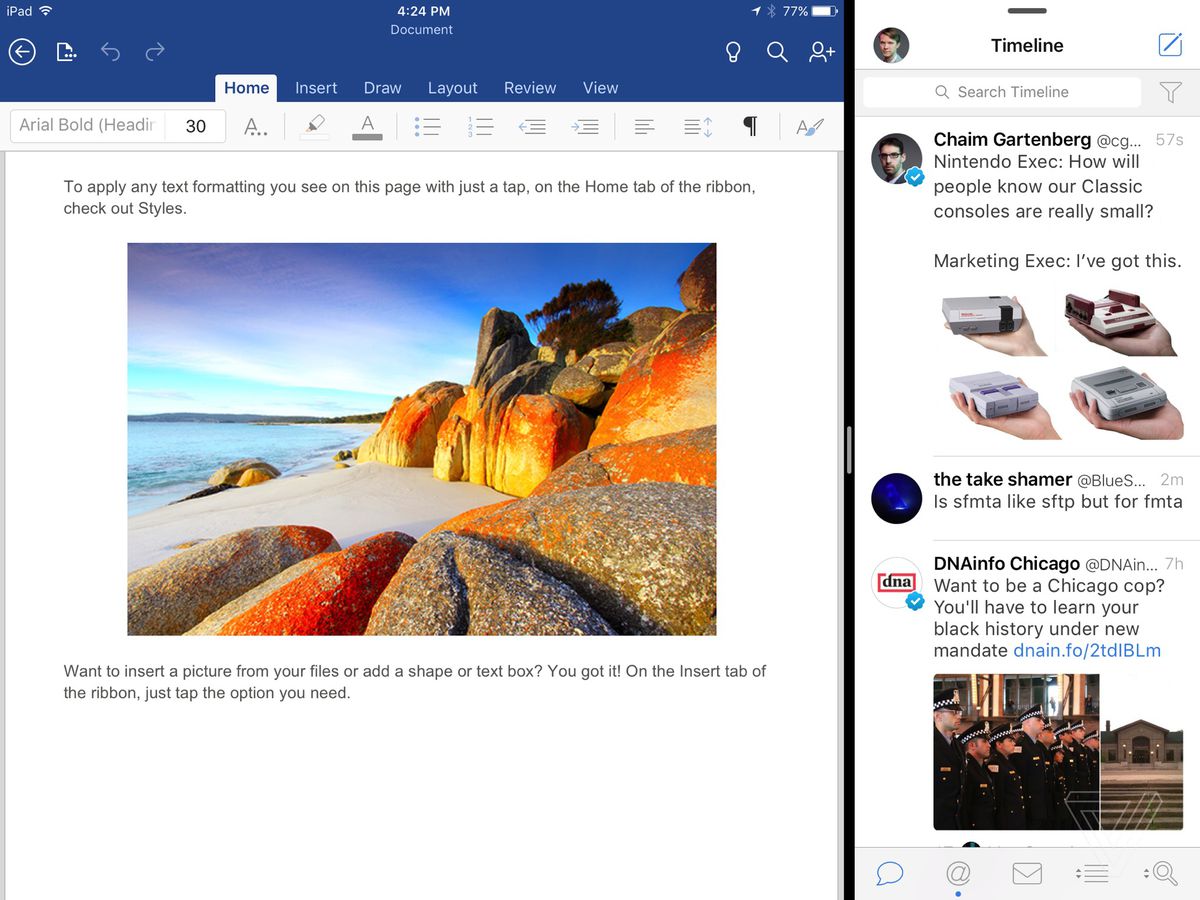Image resolution: width=1200 pixels, height=900 pixels.
Task: Compose a new tweet
Action: (1169, 45)
